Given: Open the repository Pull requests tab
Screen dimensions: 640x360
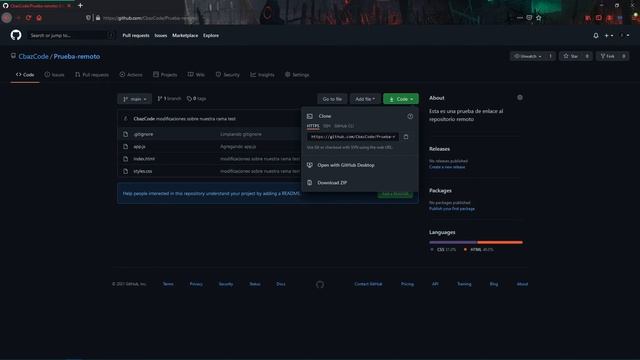Looking at the screenshot, I should [x=92, y=75].
